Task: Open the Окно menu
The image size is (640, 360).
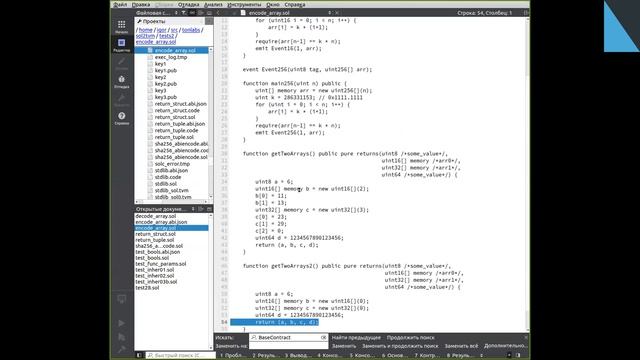Action: (x=273, y=4)
